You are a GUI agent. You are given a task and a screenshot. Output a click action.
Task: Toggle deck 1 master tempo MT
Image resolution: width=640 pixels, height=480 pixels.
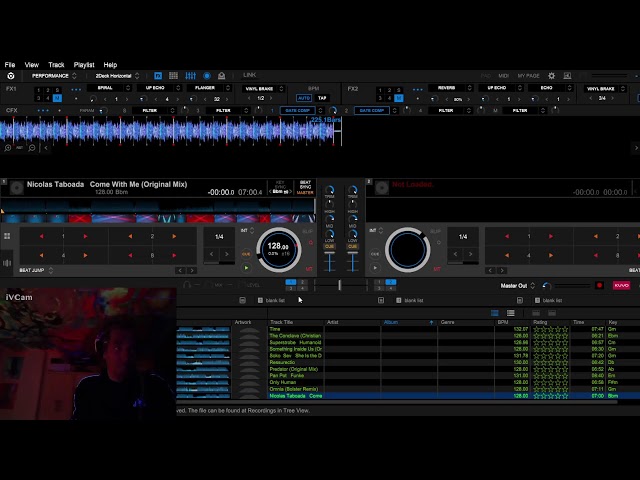point(309,269)
